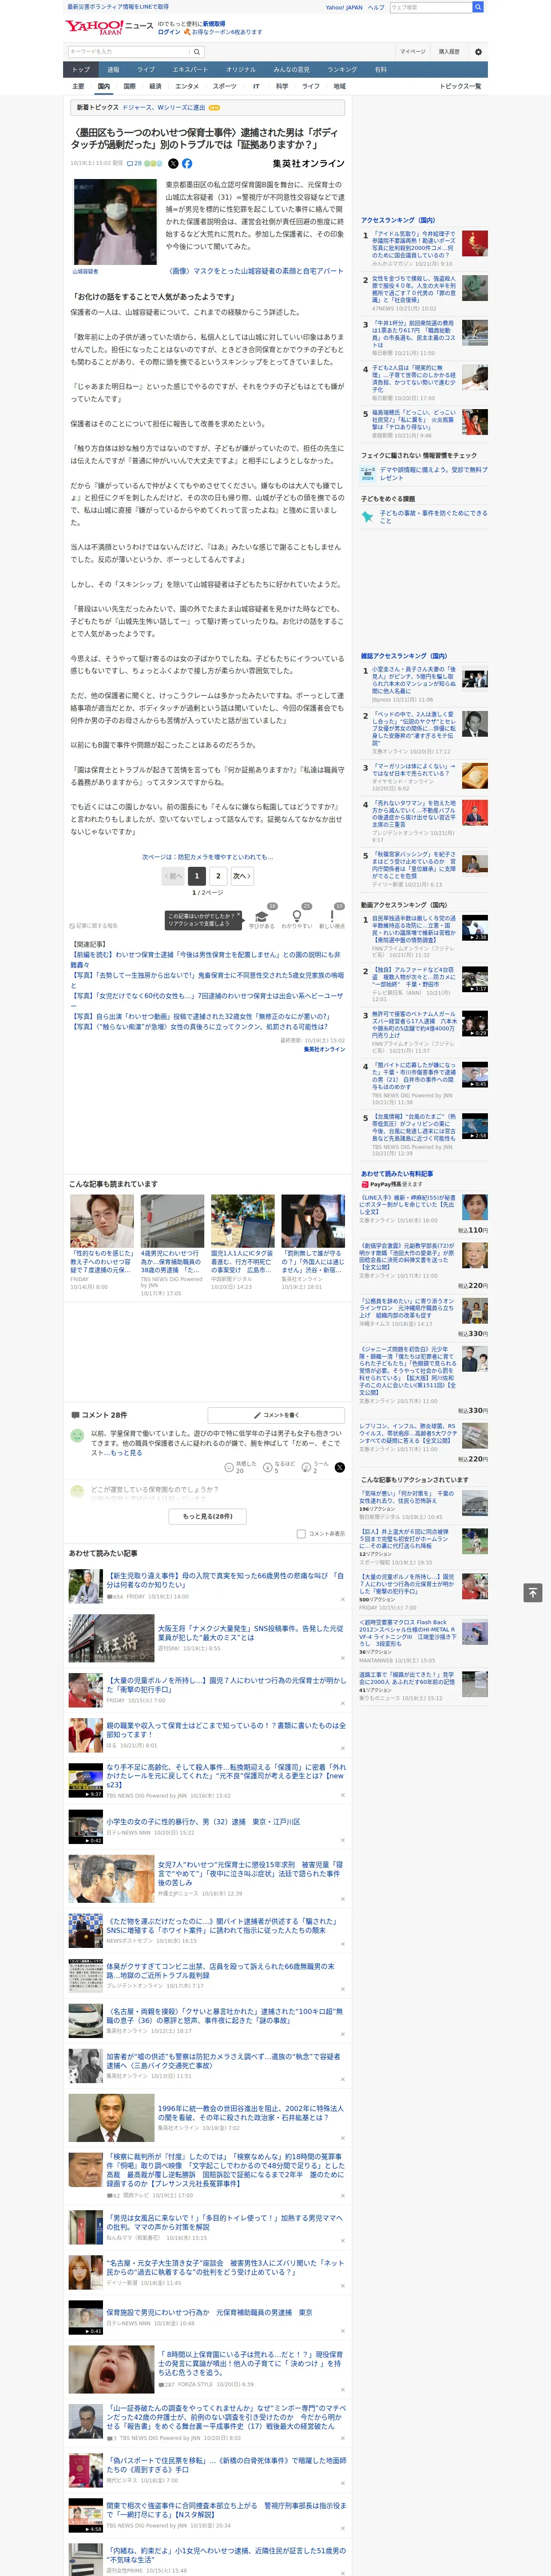The height and width of the screenshot is (2576, 551).
Task: Click the うーん reaction on the comment
Action: point(316,1467)
